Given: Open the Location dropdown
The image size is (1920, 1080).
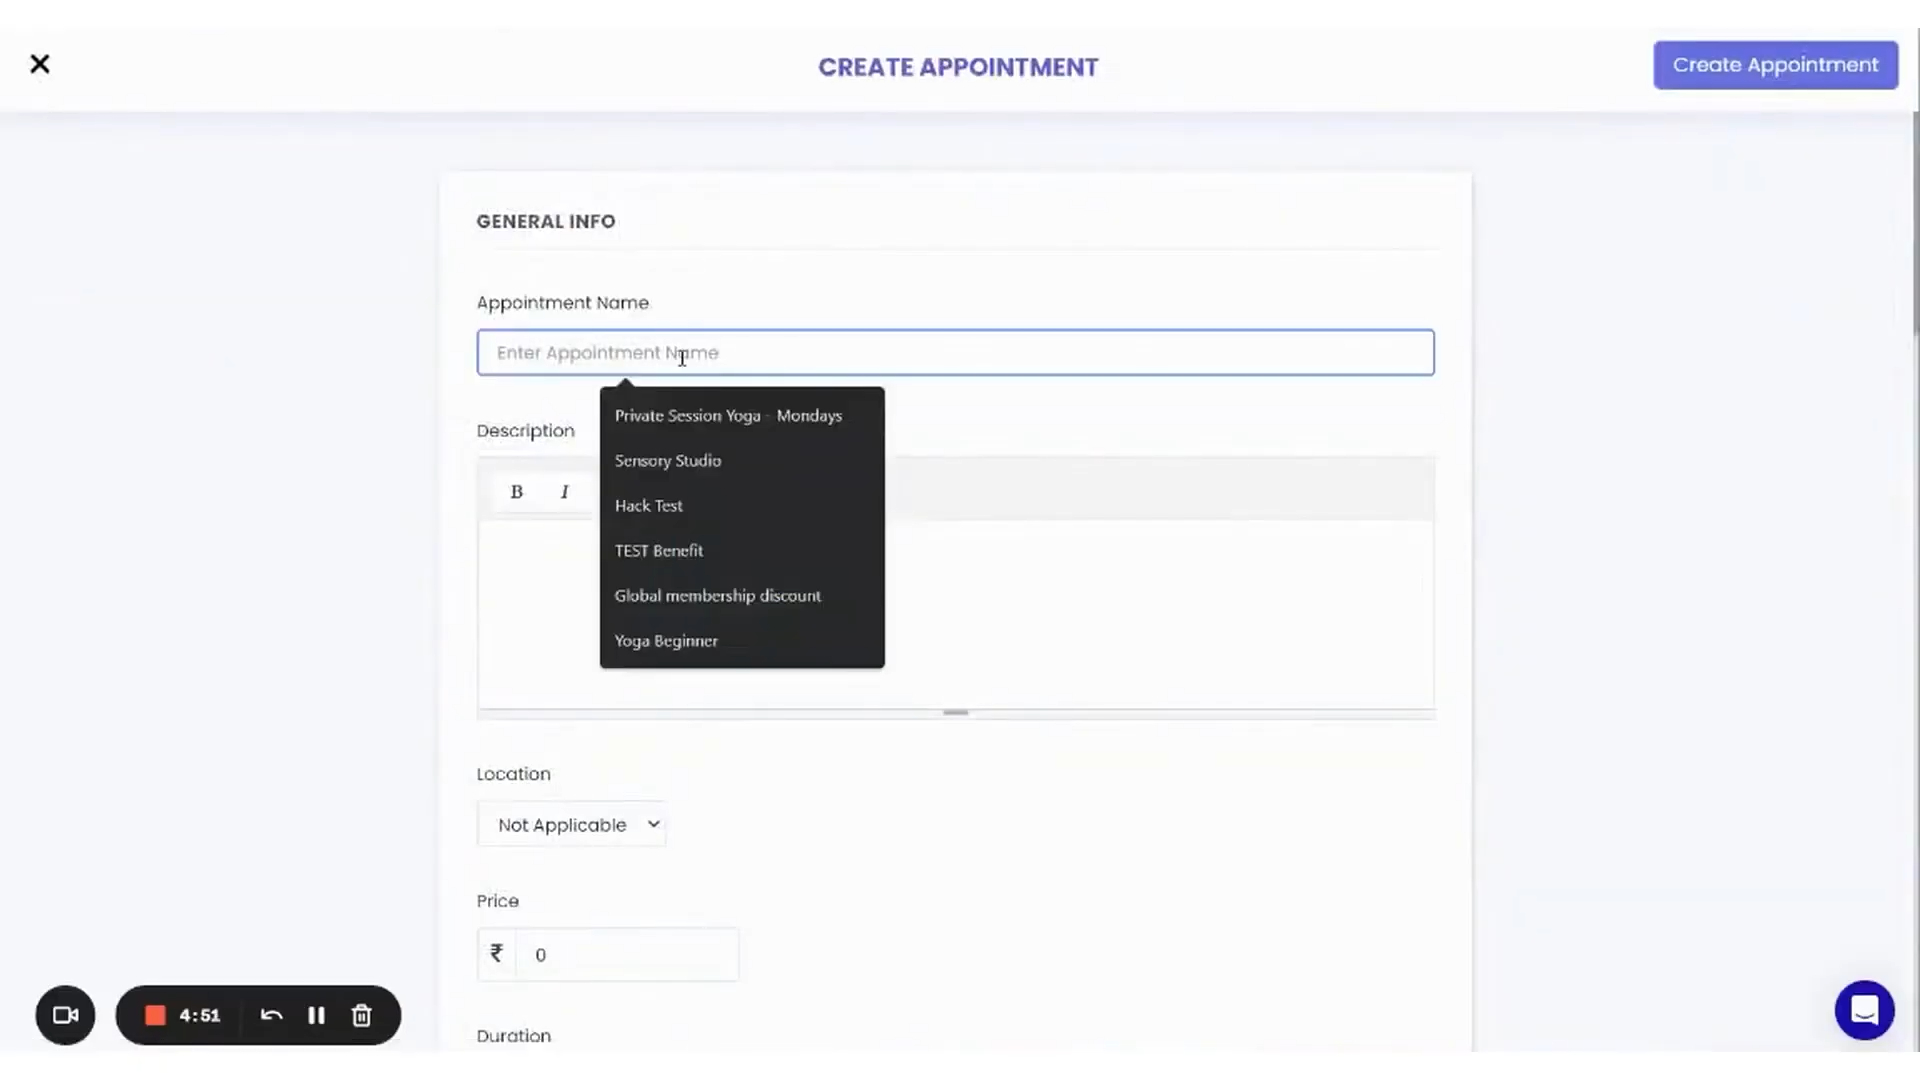Looking at the screenshot, I should (x=571, y=824).
